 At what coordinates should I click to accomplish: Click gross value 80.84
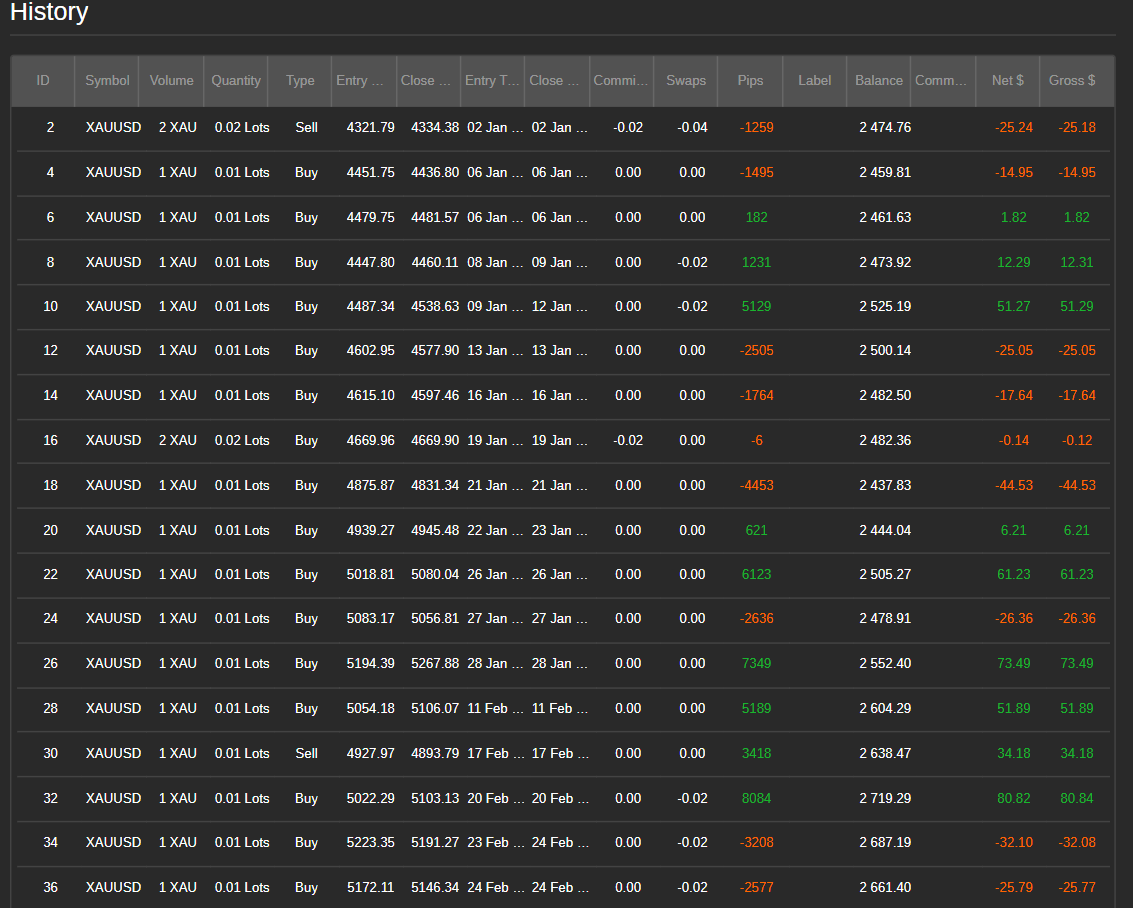[1077, 798]
